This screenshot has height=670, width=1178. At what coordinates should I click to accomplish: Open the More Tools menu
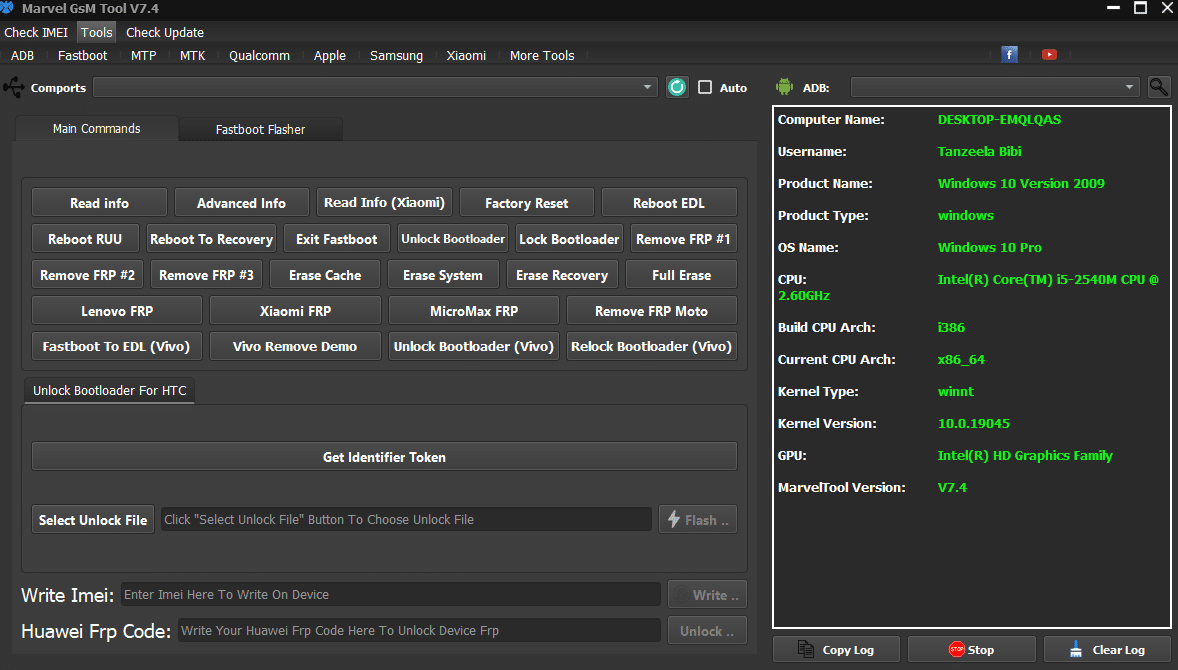point(542,56)
